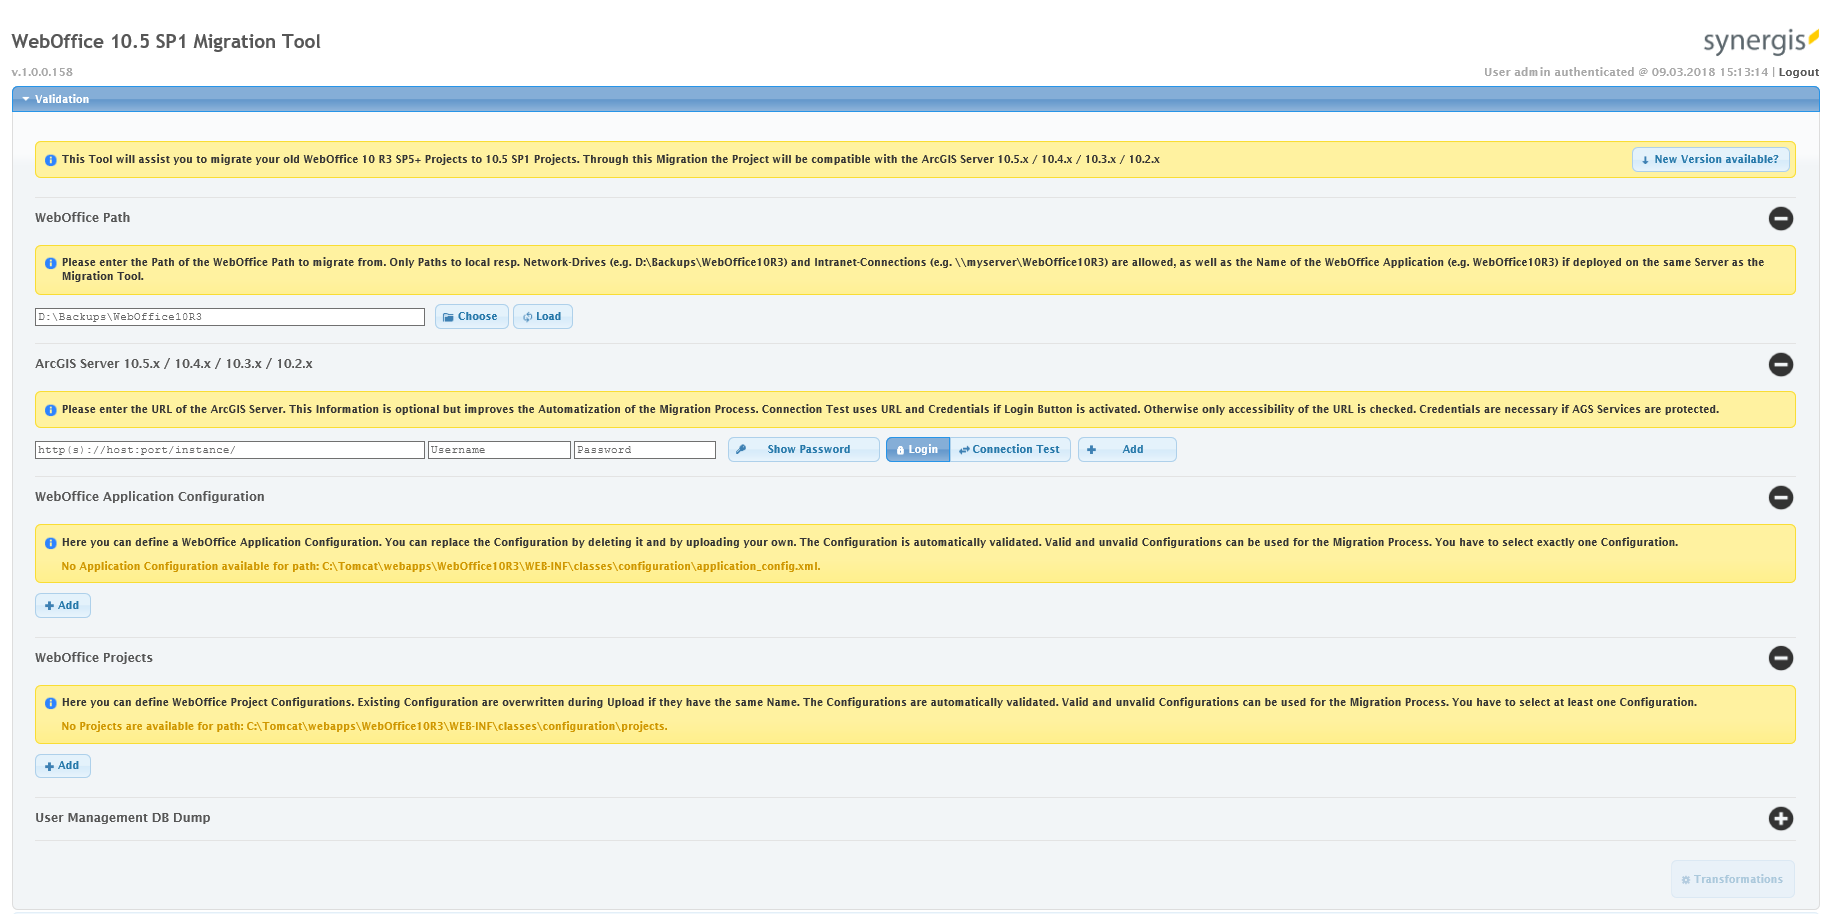Click the WebOffice backup path input field
1841x914 pixels.
(x=229, y=316)
